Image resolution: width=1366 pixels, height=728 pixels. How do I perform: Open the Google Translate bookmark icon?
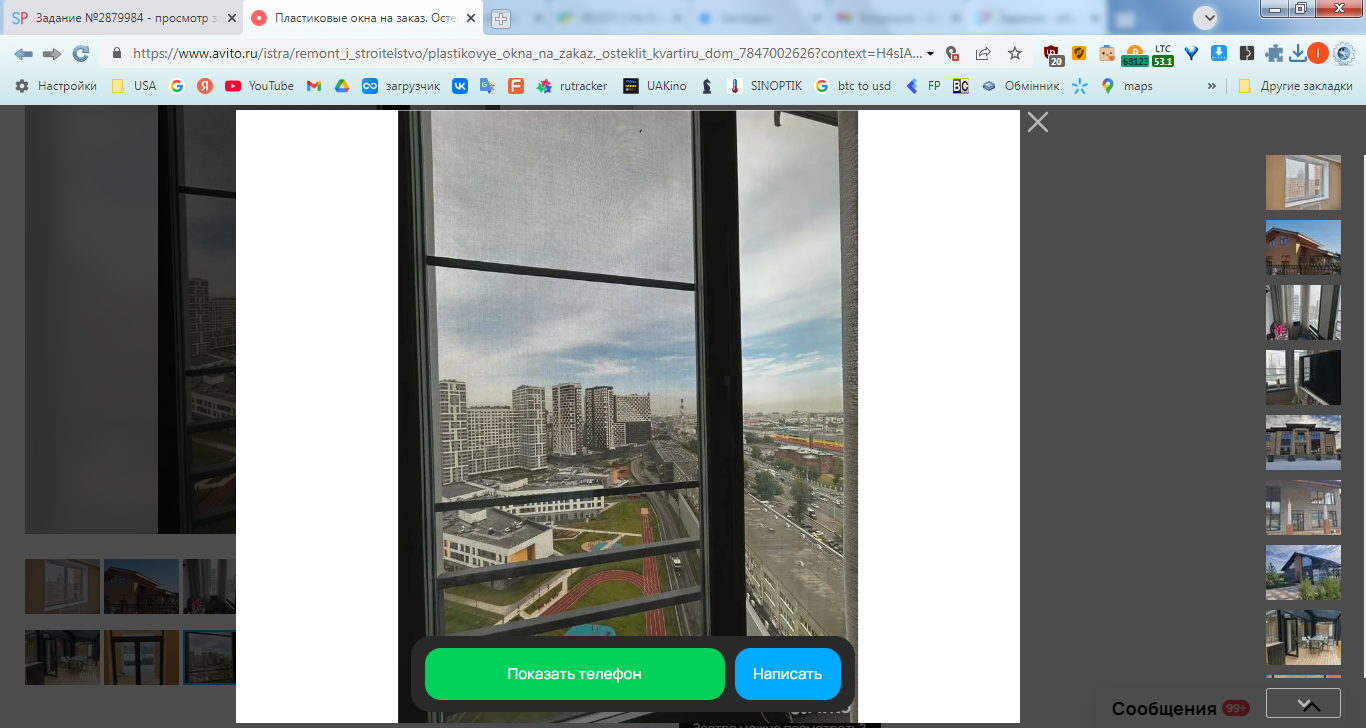pos(488,86)
